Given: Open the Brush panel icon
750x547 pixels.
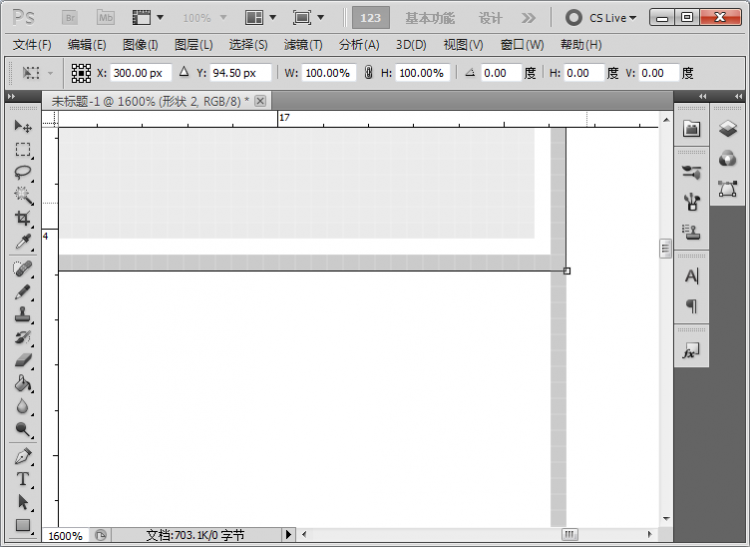Looking at the screenshot, I should click(692, 202).
